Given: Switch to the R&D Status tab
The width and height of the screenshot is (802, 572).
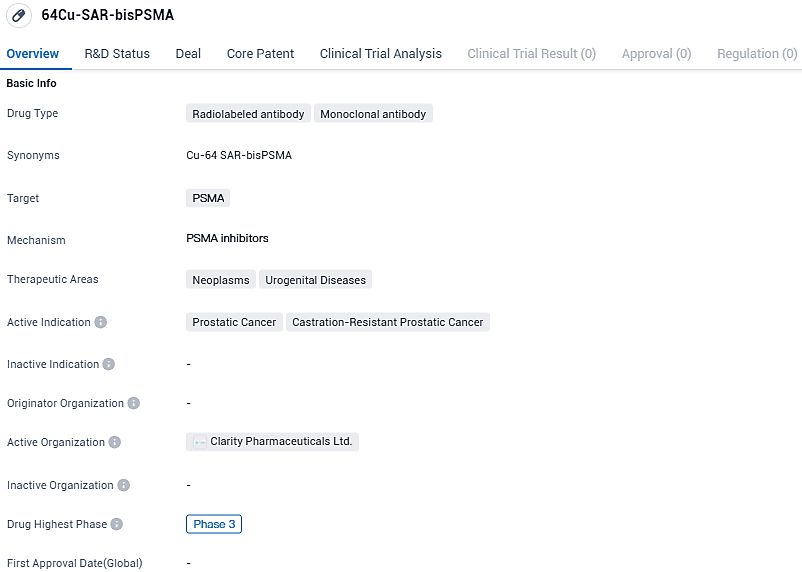Looking at the screenshot, I should point(117,54).
